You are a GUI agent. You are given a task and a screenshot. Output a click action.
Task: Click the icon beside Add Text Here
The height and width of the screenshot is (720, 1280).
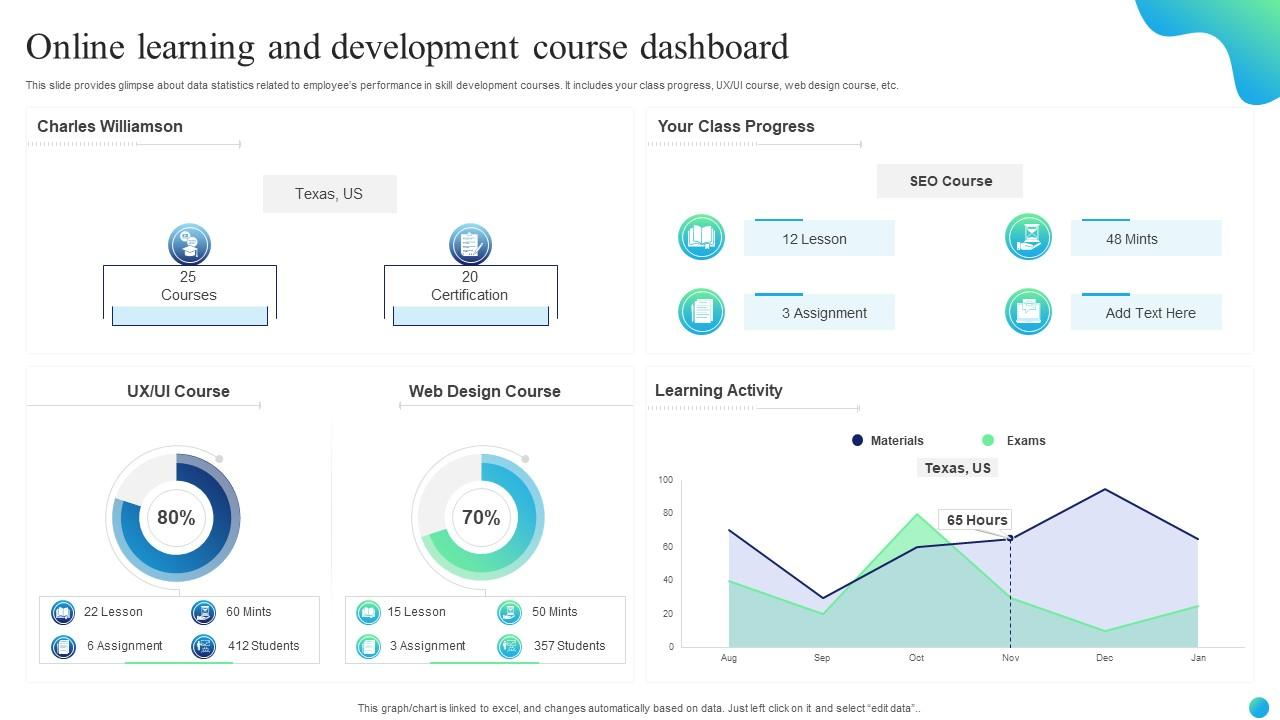pyautogui.click(x=1028, y=311)
